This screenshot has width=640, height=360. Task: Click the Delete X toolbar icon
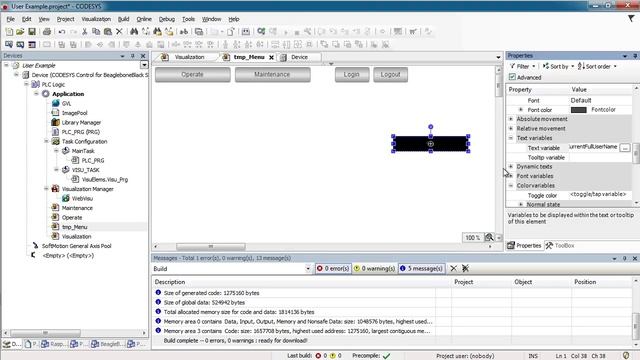pos(119,32)
